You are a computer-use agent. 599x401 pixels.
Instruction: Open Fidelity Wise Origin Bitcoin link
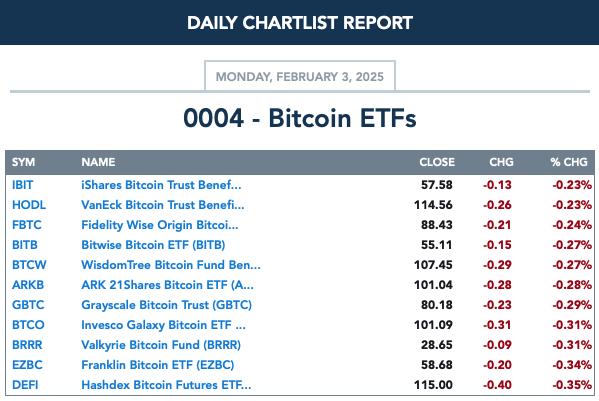click(x=160, y=225)
